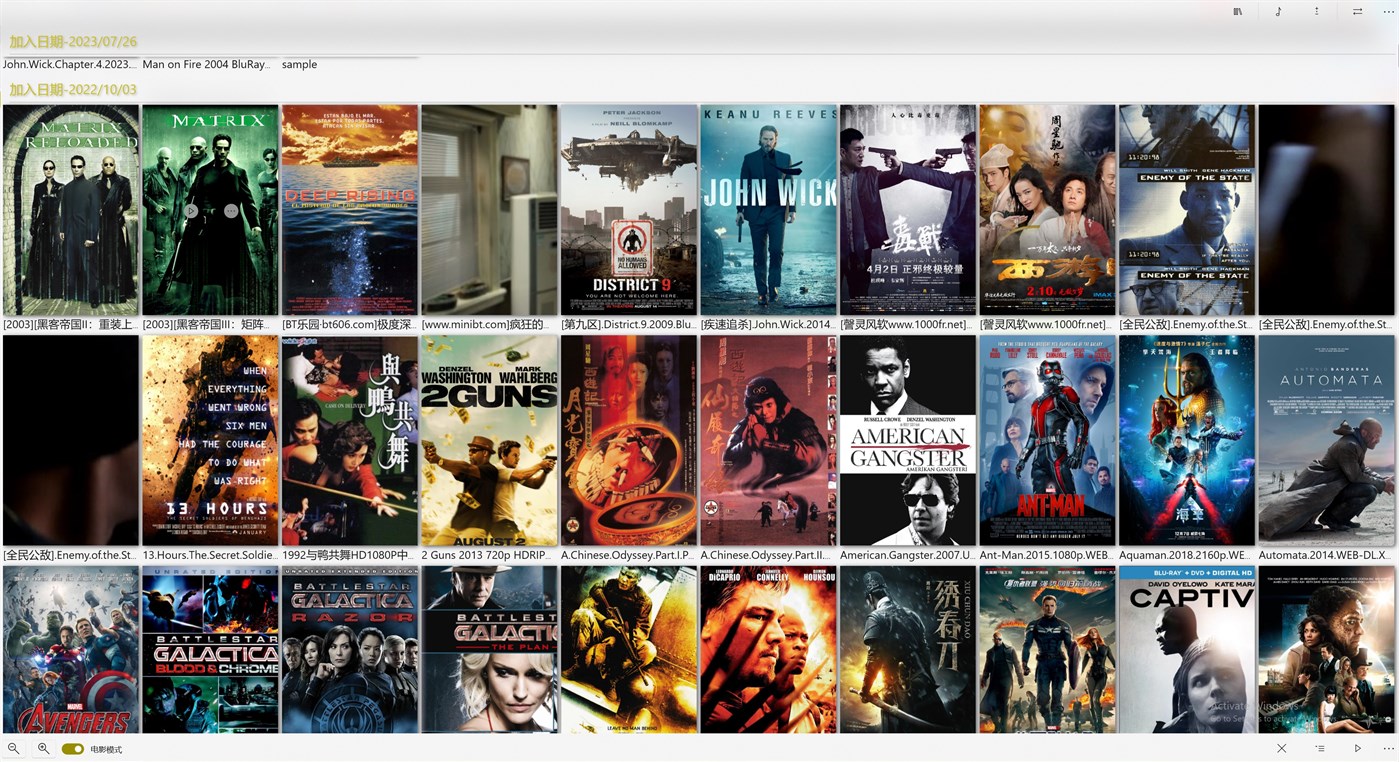The height and width of the screenshot is (762, 1399).
Task: Zoom out with the minus magnifier
Action: [13, 748]
